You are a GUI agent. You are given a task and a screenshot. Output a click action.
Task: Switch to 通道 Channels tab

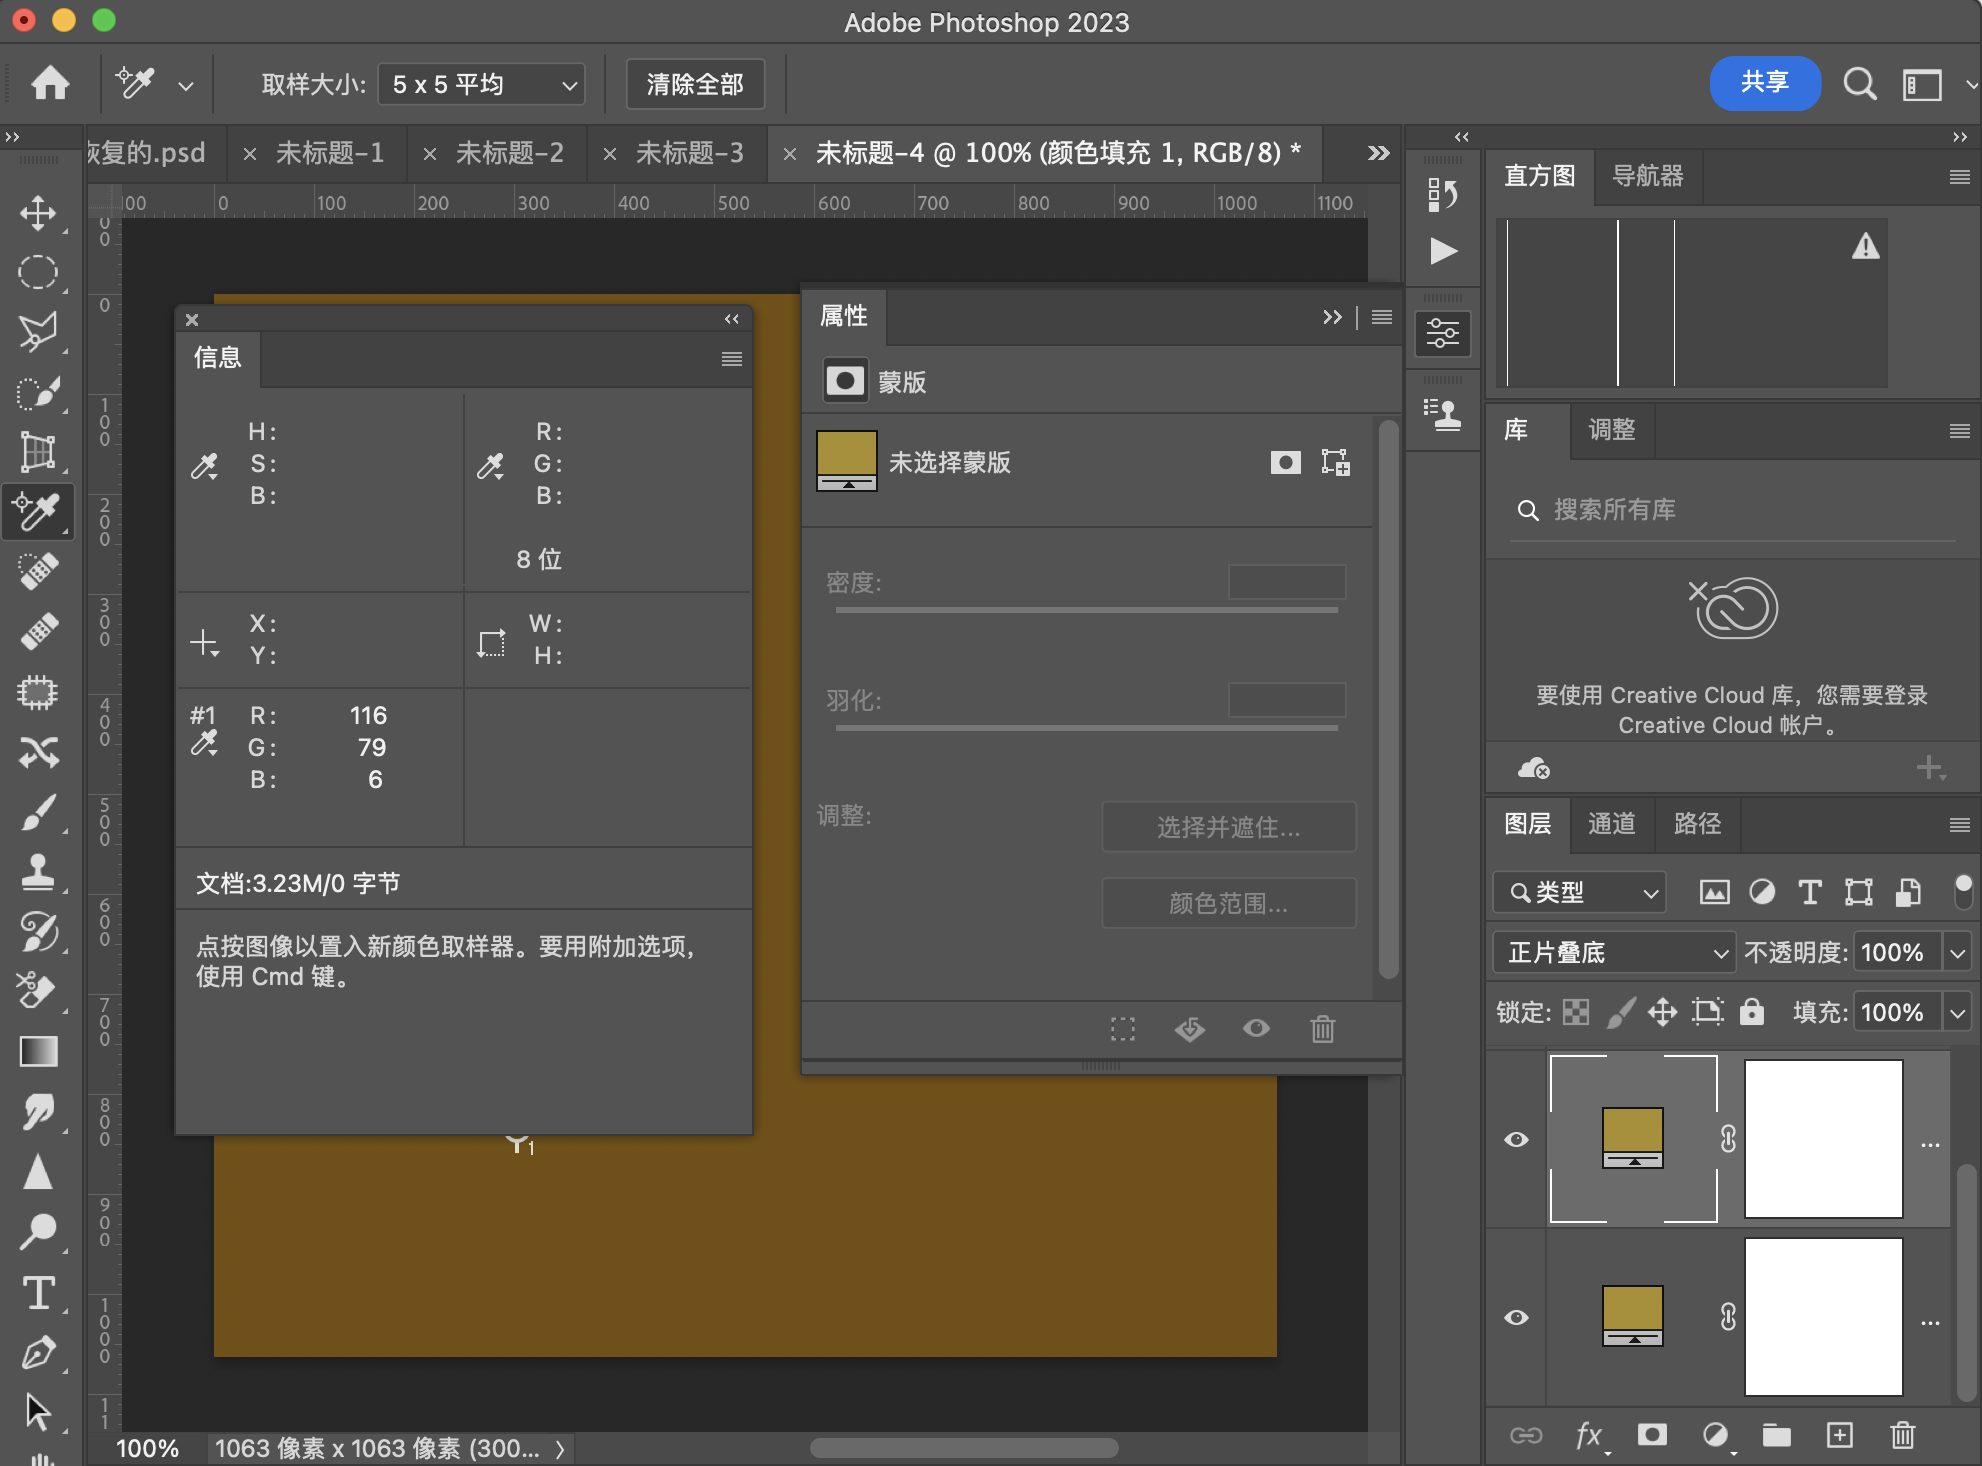1612,824
